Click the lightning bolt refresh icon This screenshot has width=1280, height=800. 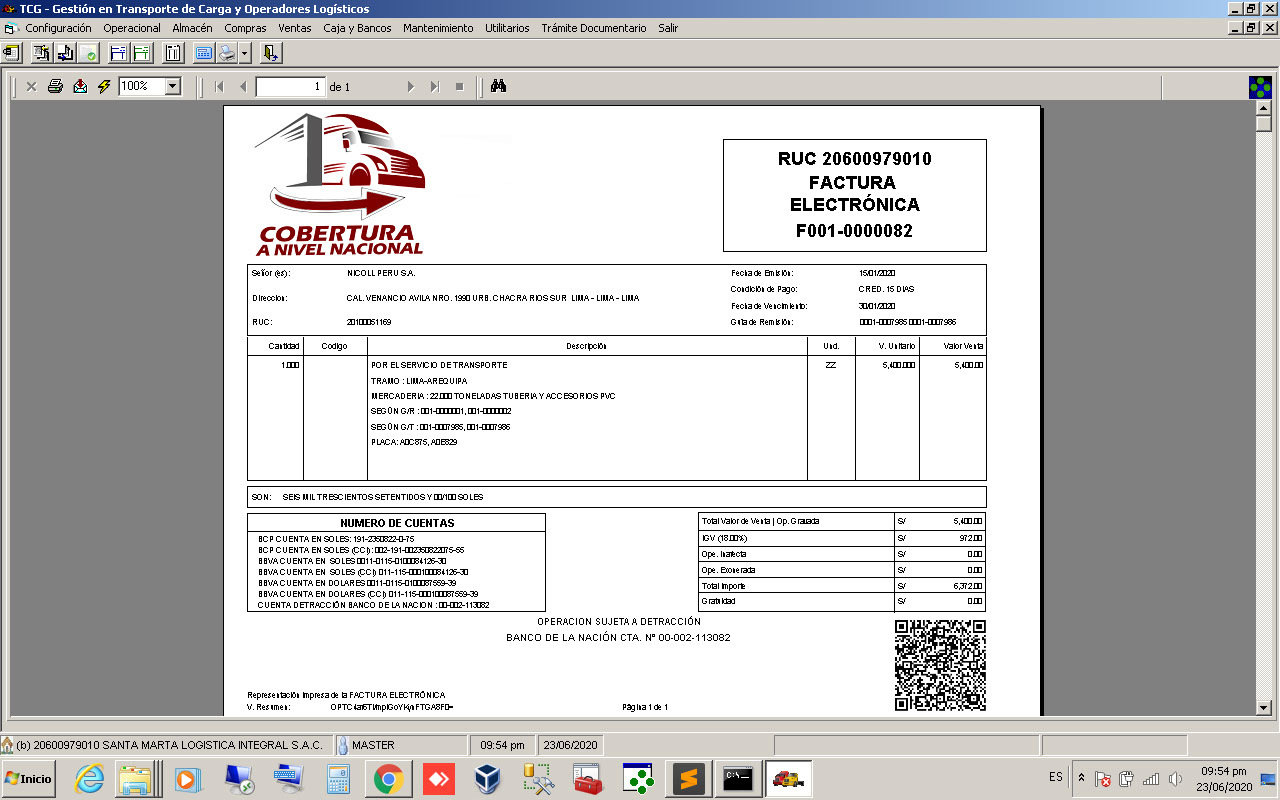pos(104,87)
